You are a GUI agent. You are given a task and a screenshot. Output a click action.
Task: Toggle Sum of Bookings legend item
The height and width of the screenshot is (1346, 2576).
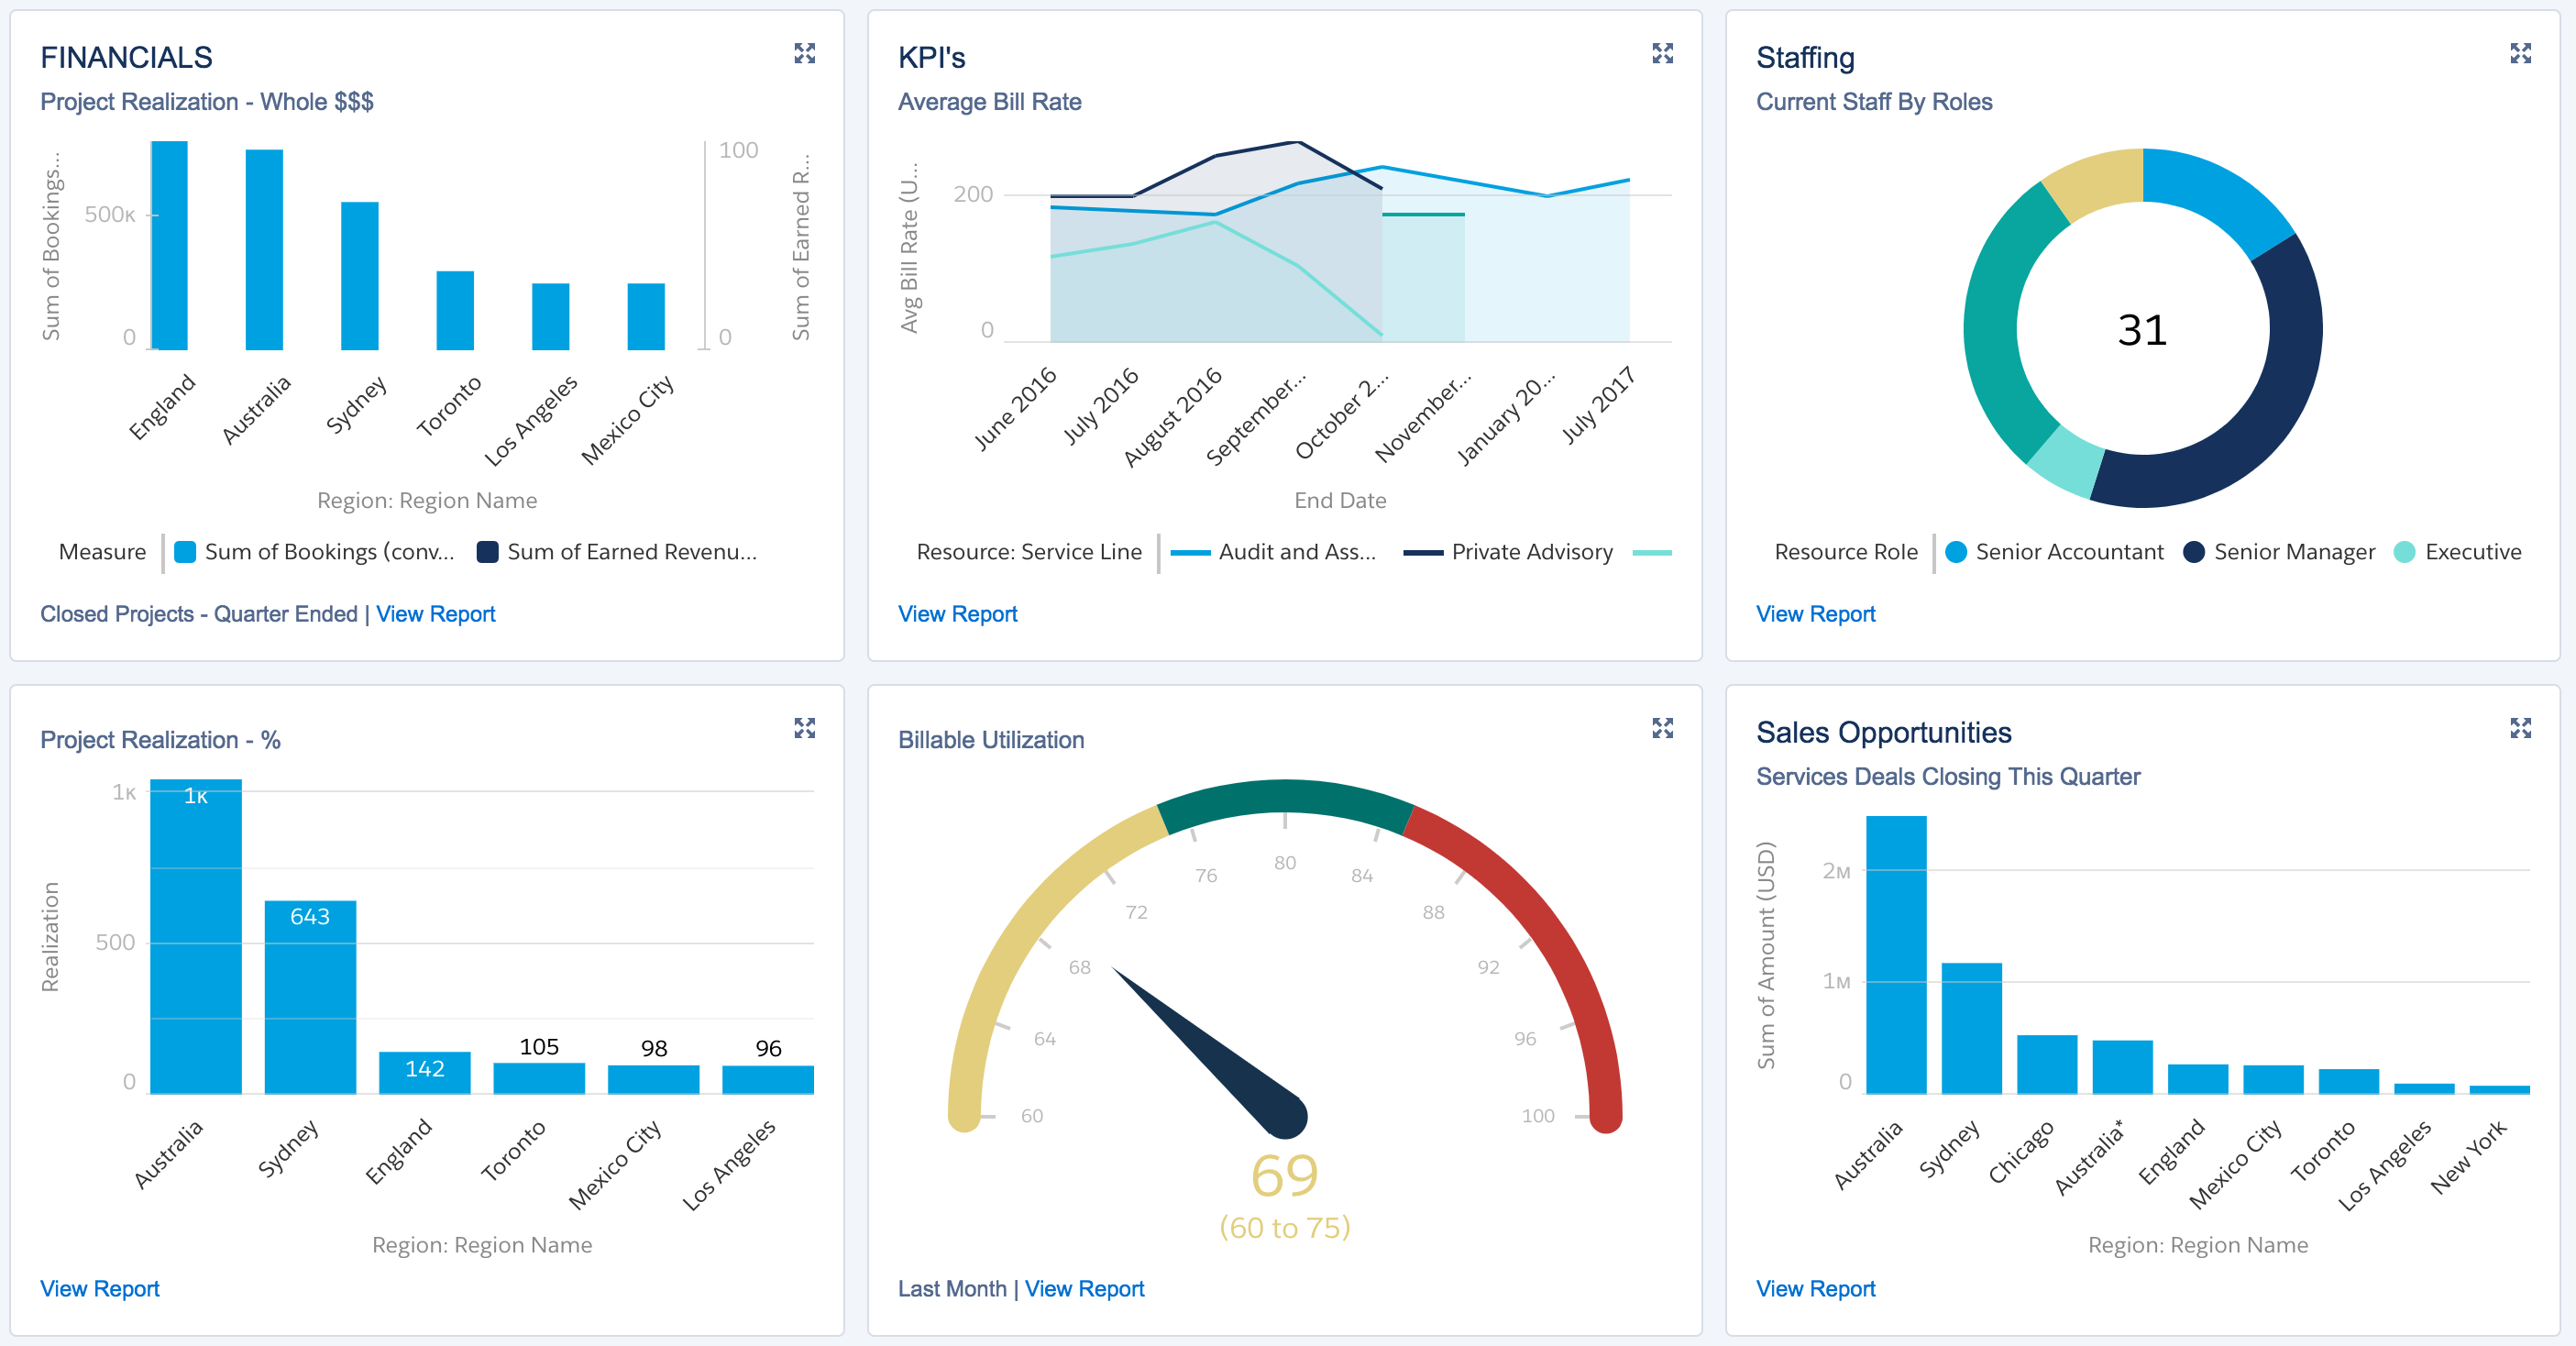pos(315,552)
